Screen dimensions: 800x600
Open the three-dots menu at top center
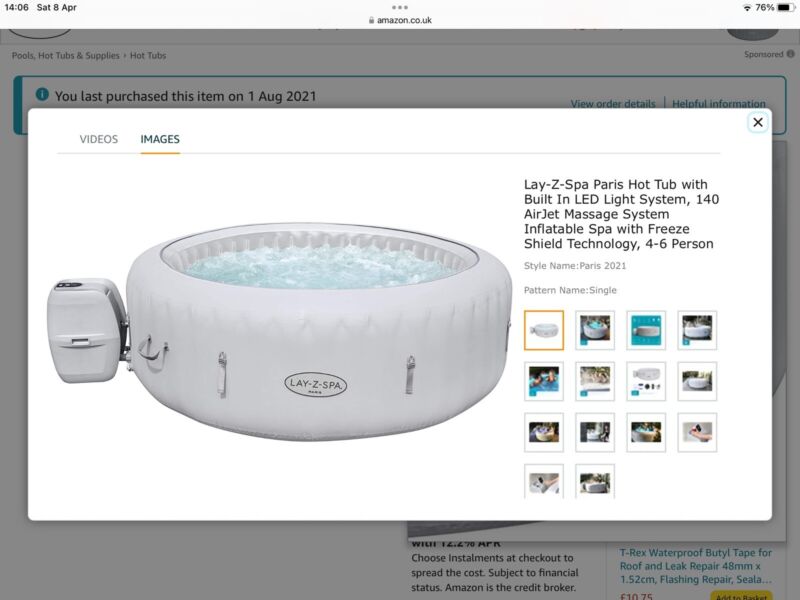[400, 7]
